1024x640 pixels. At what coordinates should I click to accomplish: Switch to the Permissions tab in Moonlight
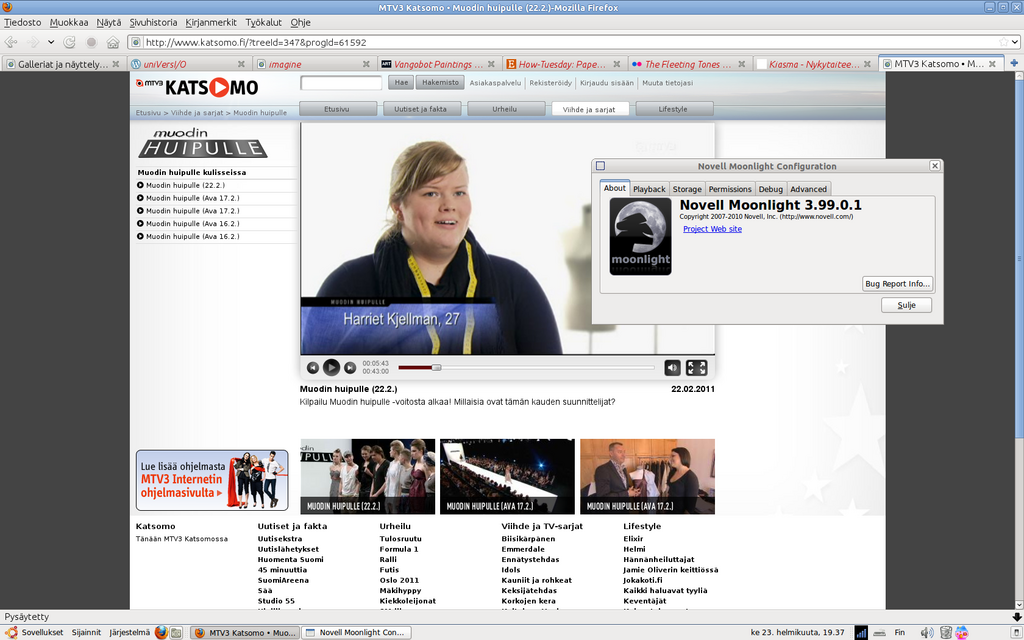(730, 189)
